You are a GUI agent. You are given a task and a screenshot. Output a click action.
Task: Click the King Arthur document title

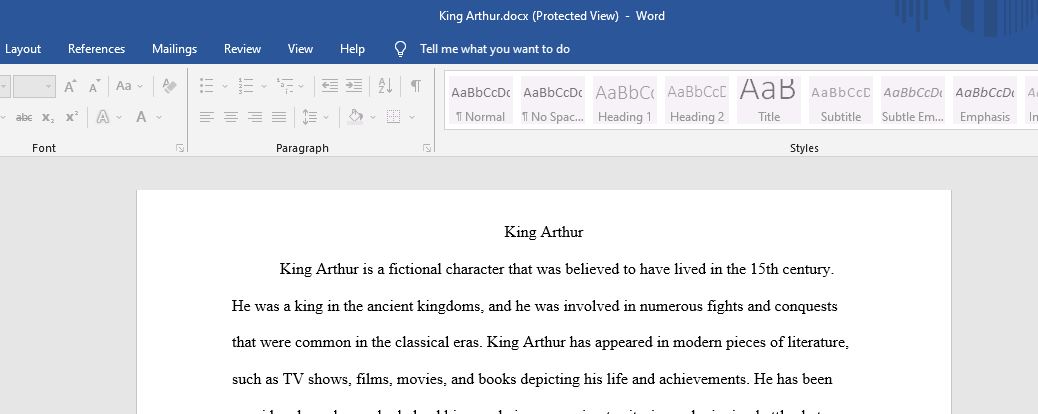tap(543, 232)
